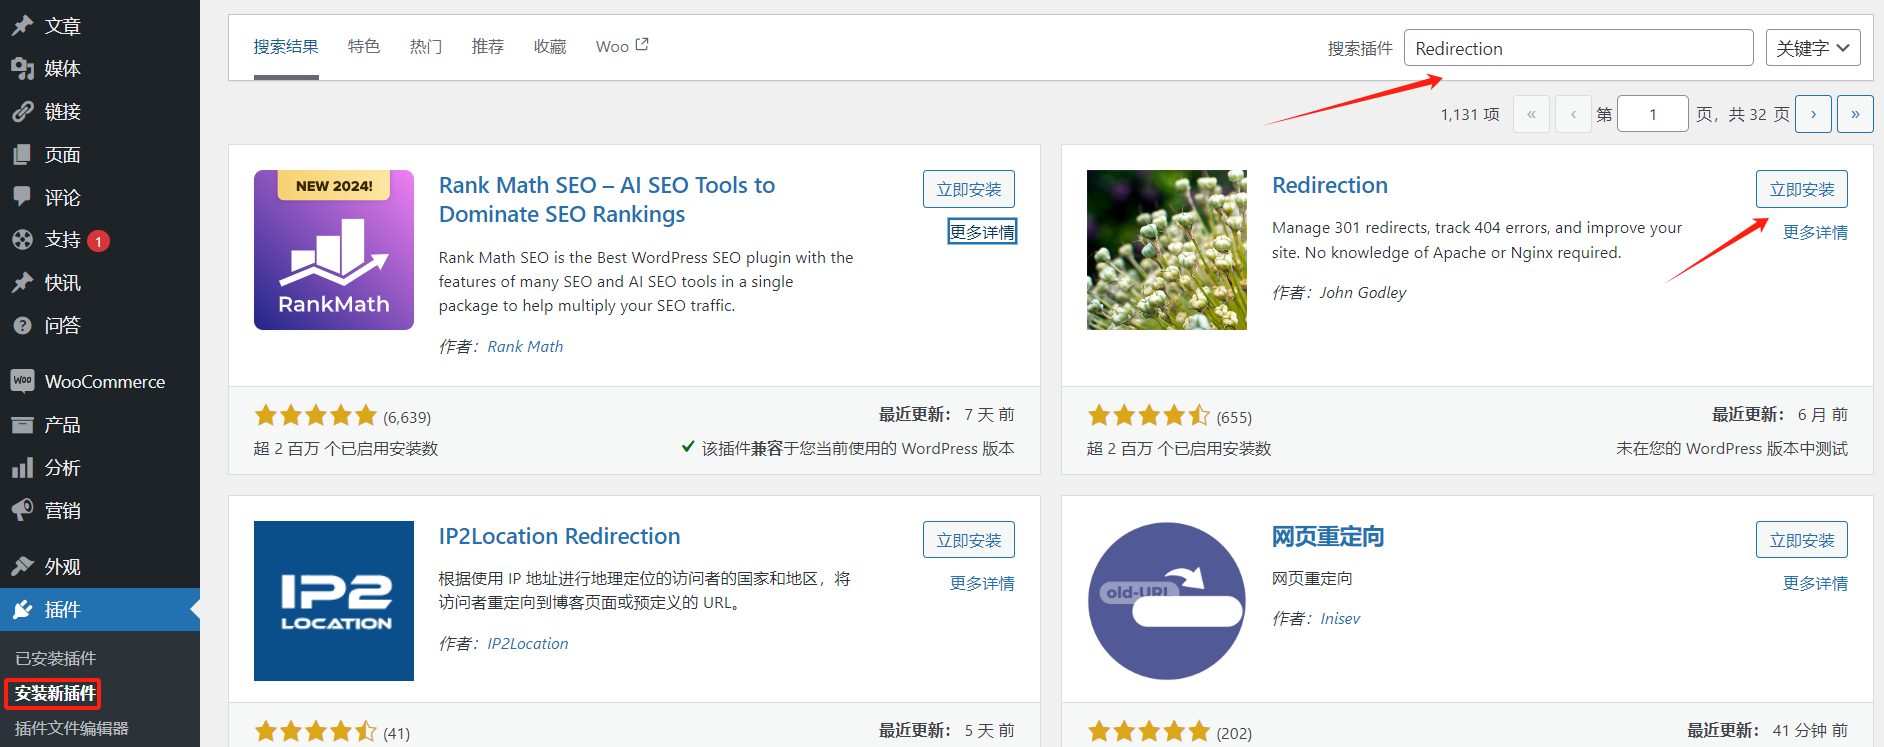Click the 链接 chain link icon
The image size is (1884, 747).
(x=22, y=112)
